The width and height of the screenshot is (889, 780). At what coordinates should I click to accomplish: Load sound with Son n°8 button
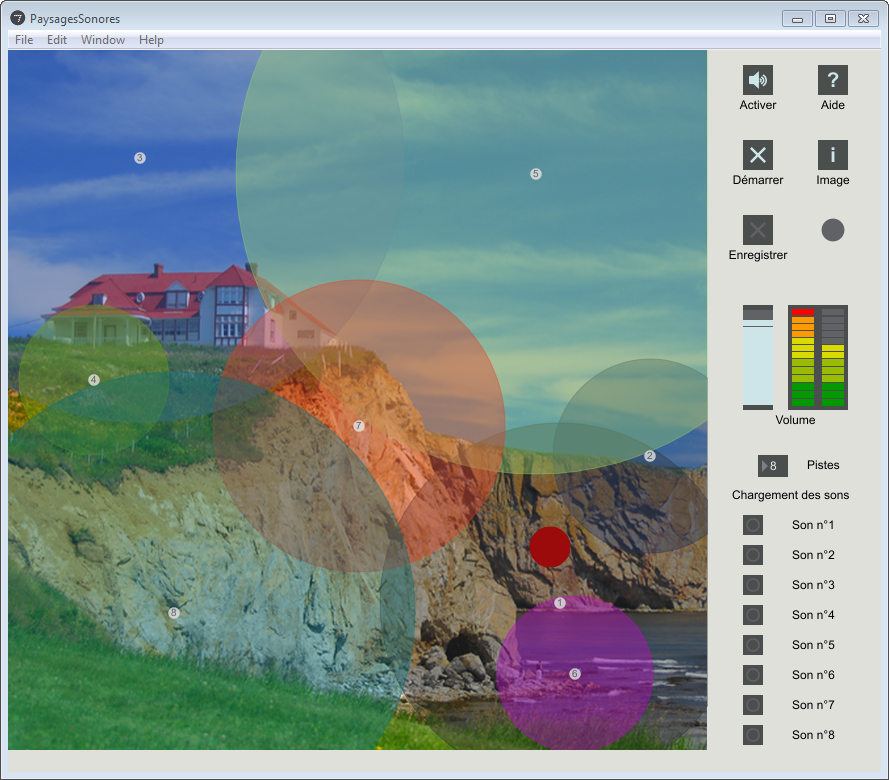point(753,735)
